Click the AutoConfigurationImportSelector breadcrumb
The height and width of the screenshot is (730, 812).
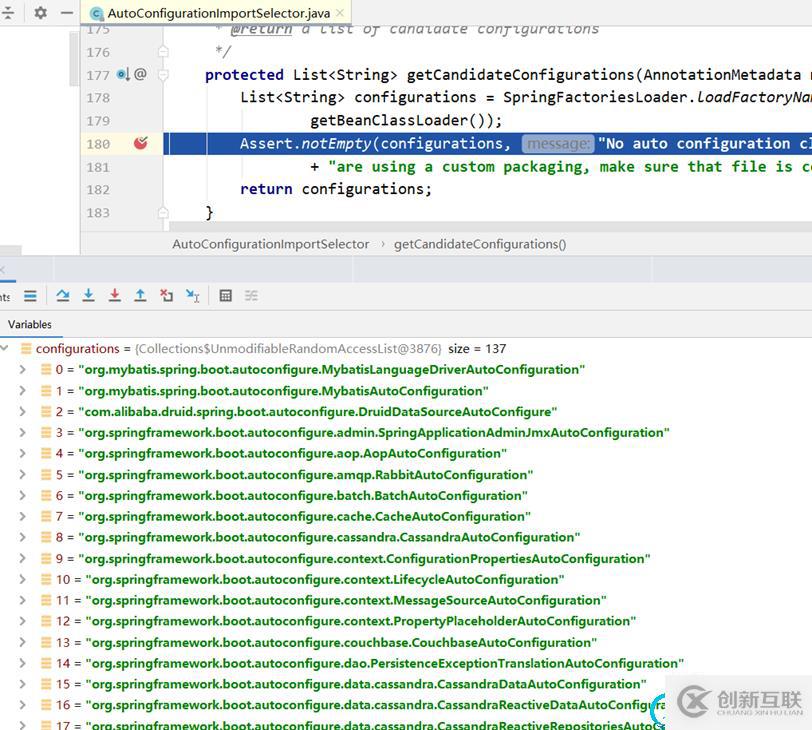pos(270,244)
